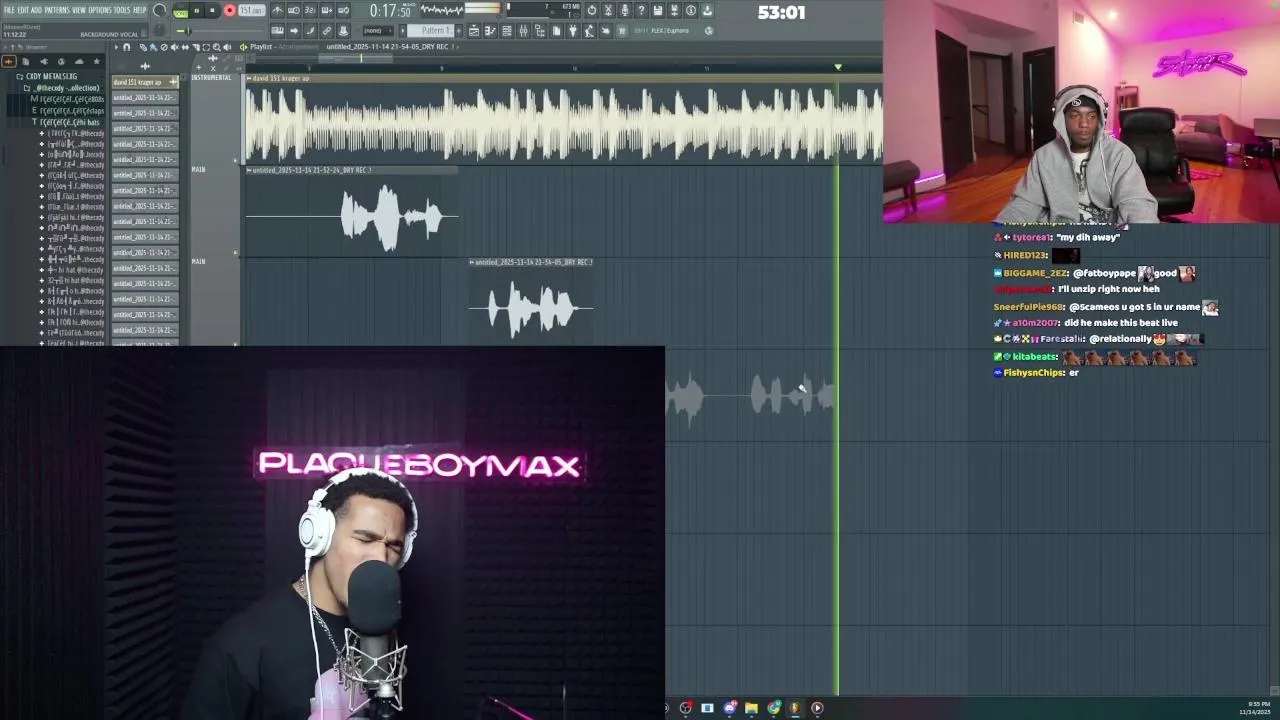The height and width of the screenshot is (720, 1280).
Task: Open the PATTERNS menu
Action: pos(57,10)
